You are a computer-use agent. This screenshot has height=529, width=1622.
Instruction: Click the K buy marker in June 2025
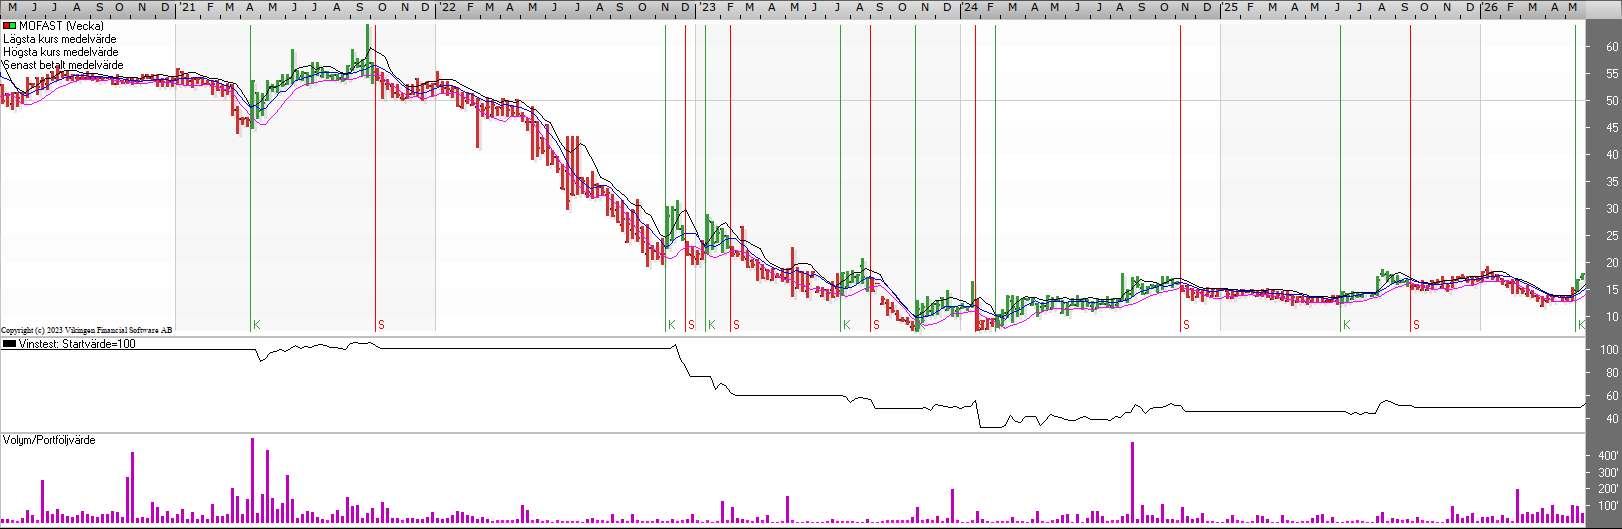(x=1347, y=325)
